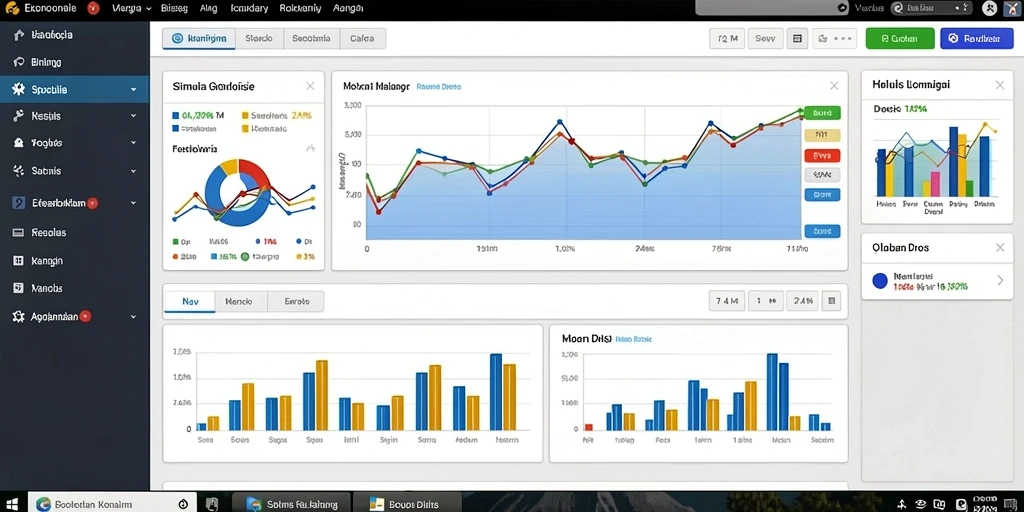The width and height of the screenshot is (1024, 512).
Task: Click the wrench icon beside 'Resuis'
Action: pos(18,116)
